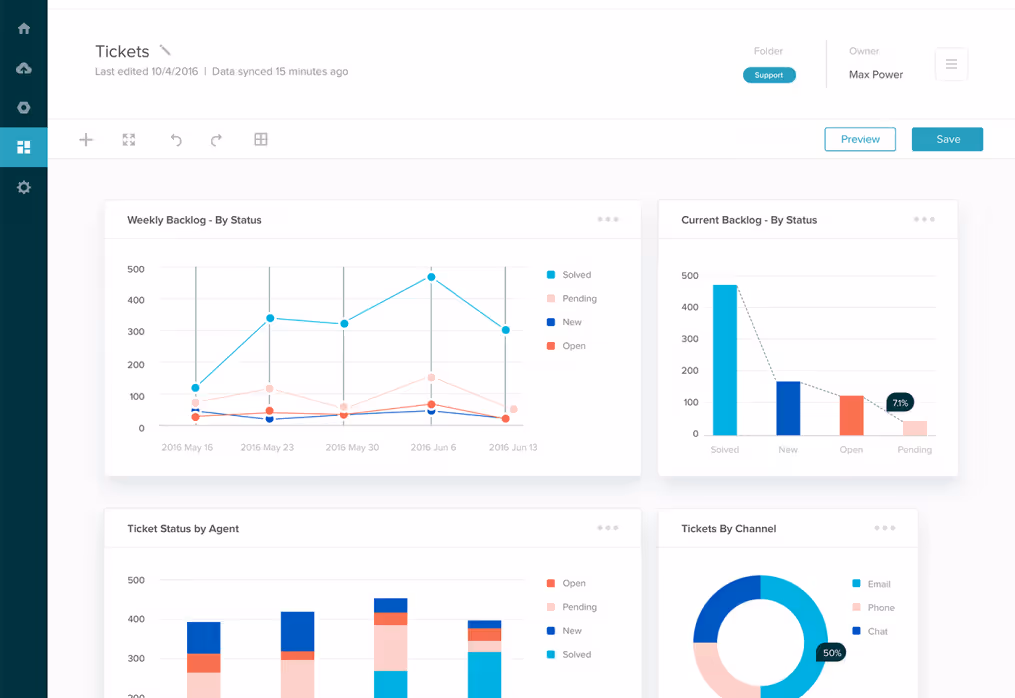Toggle New legend in Weekly Backlog
The height and width of the screenshot is (698, 1015).
coord(564,322)
